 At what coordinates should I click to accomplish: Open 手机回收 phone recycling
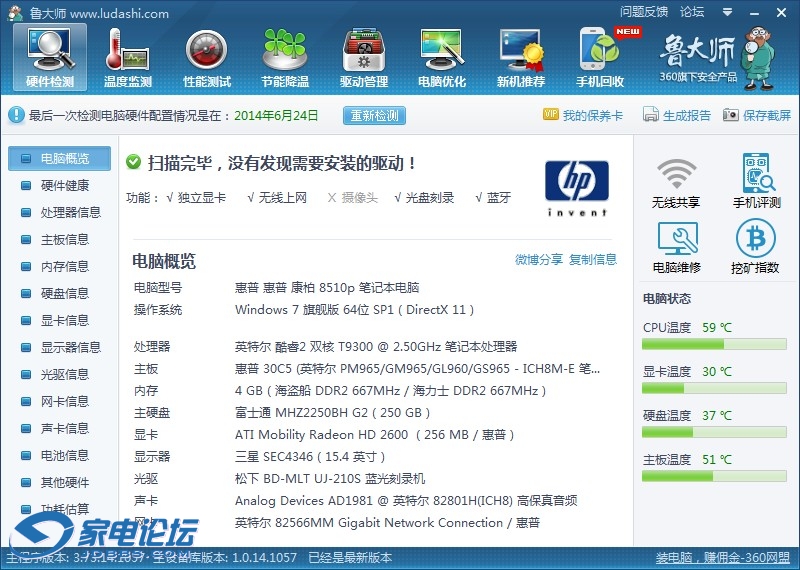click(600, 58)
